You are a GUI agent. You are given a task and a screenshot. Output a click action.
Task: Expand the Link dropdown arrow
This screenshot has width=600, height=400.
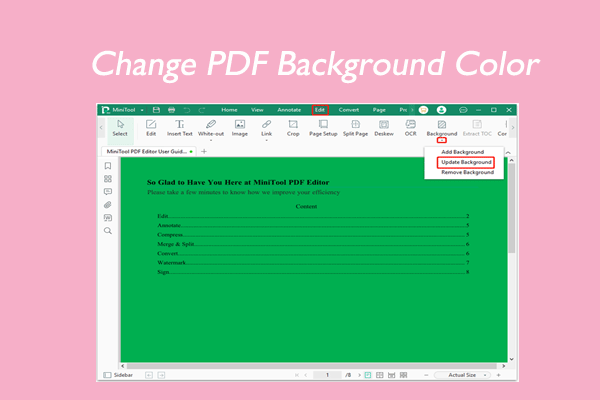tap(266, 140)
